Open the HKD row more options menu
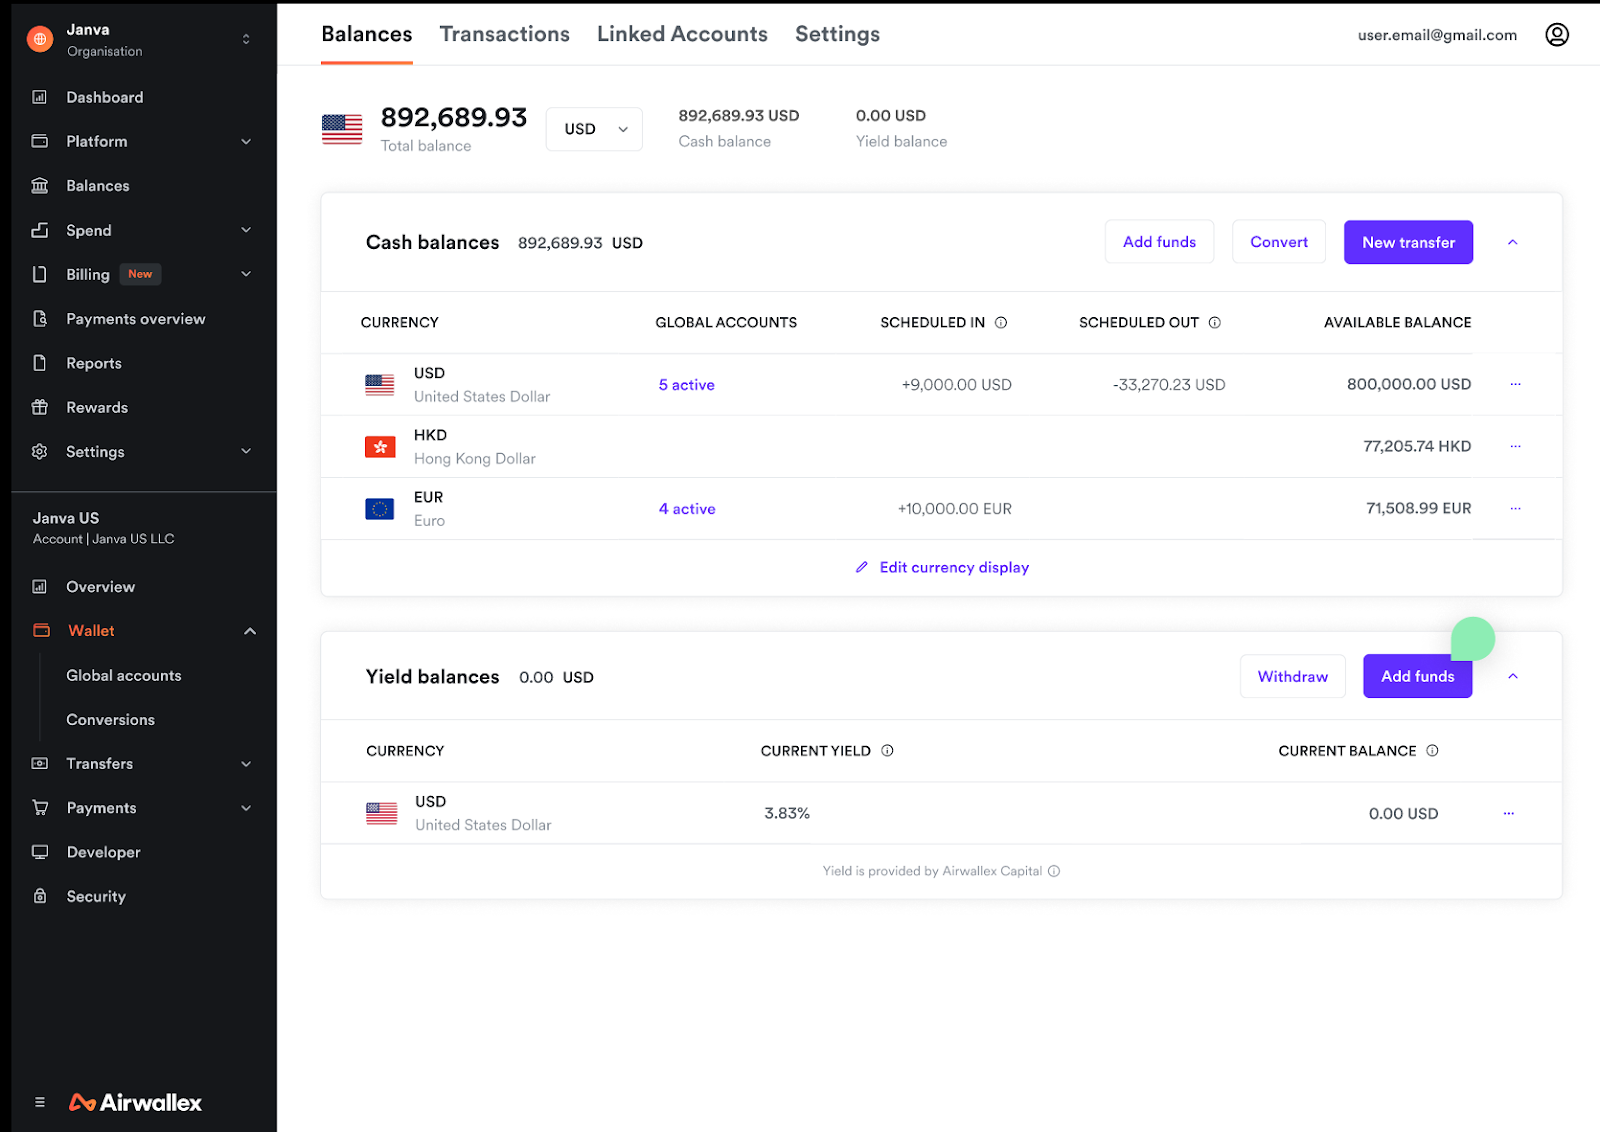Screen dimensions: 1600x1132 (1515, 446)
